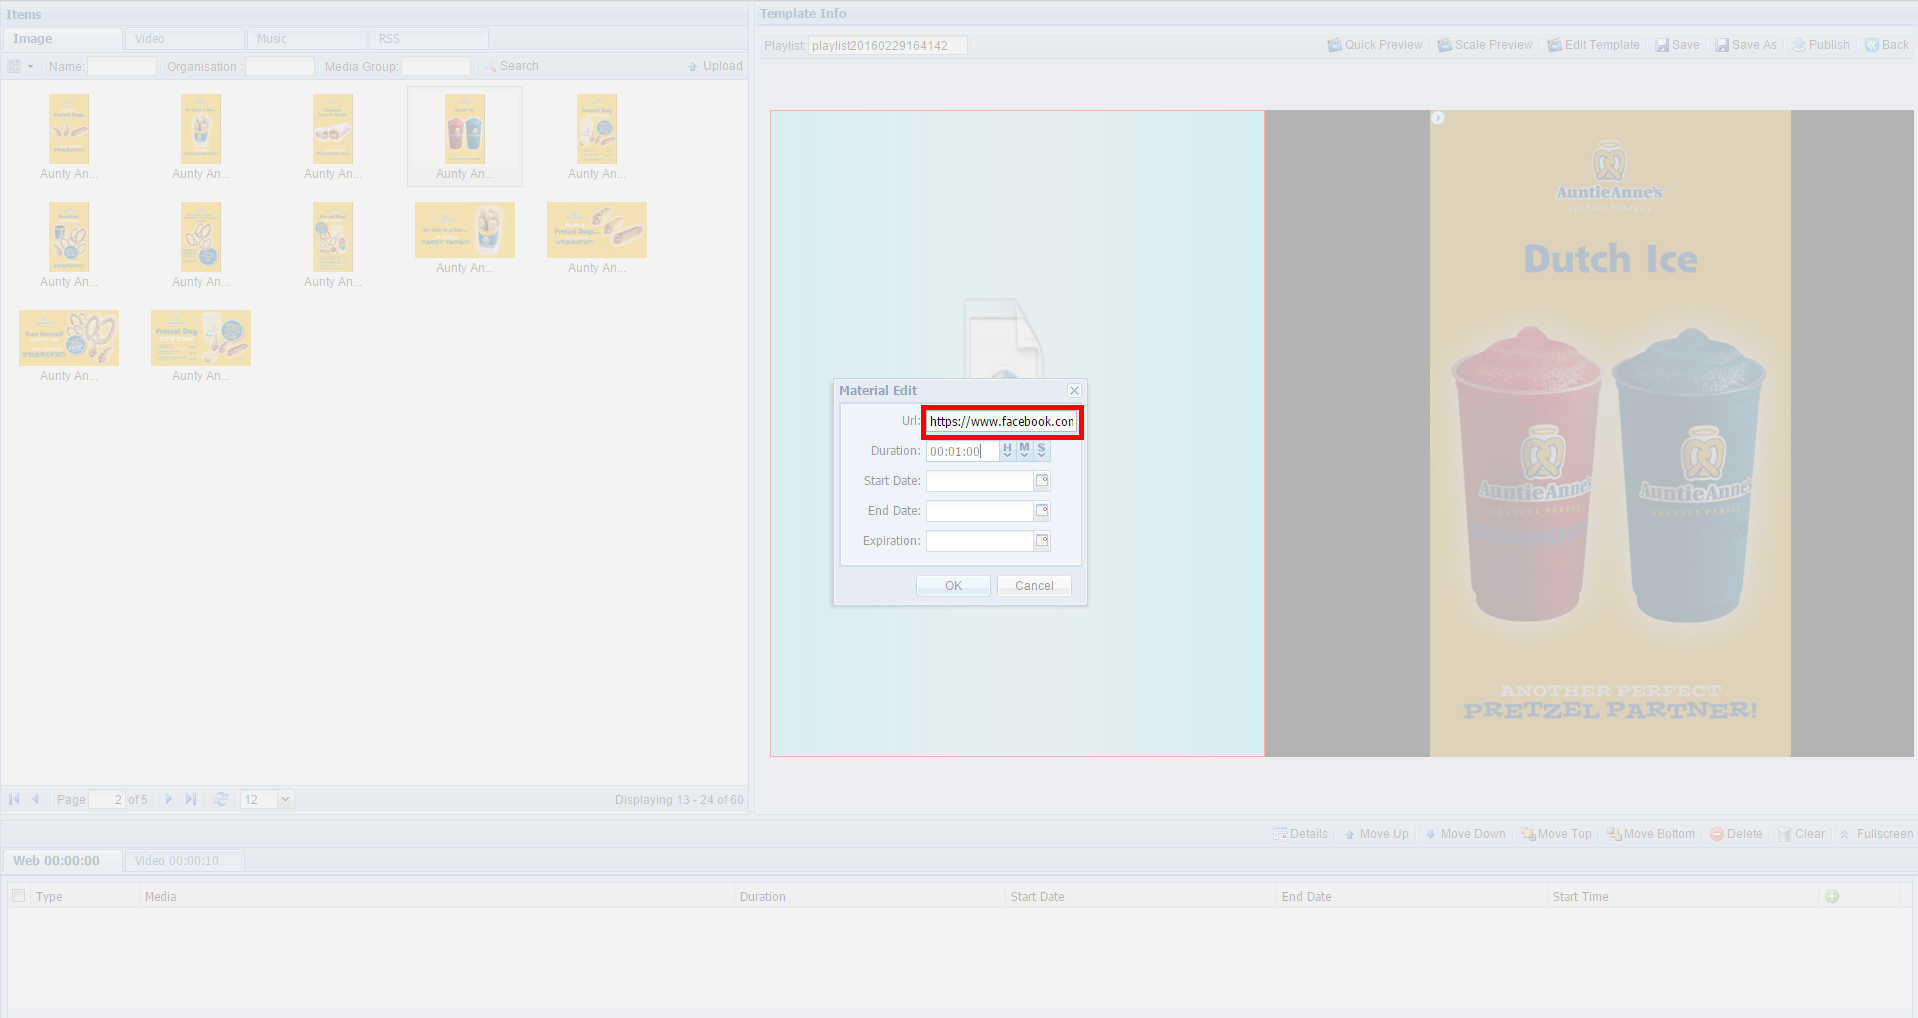Go to next page of items
This screenshot has width=1918, height=1018.
pos(168,799)
